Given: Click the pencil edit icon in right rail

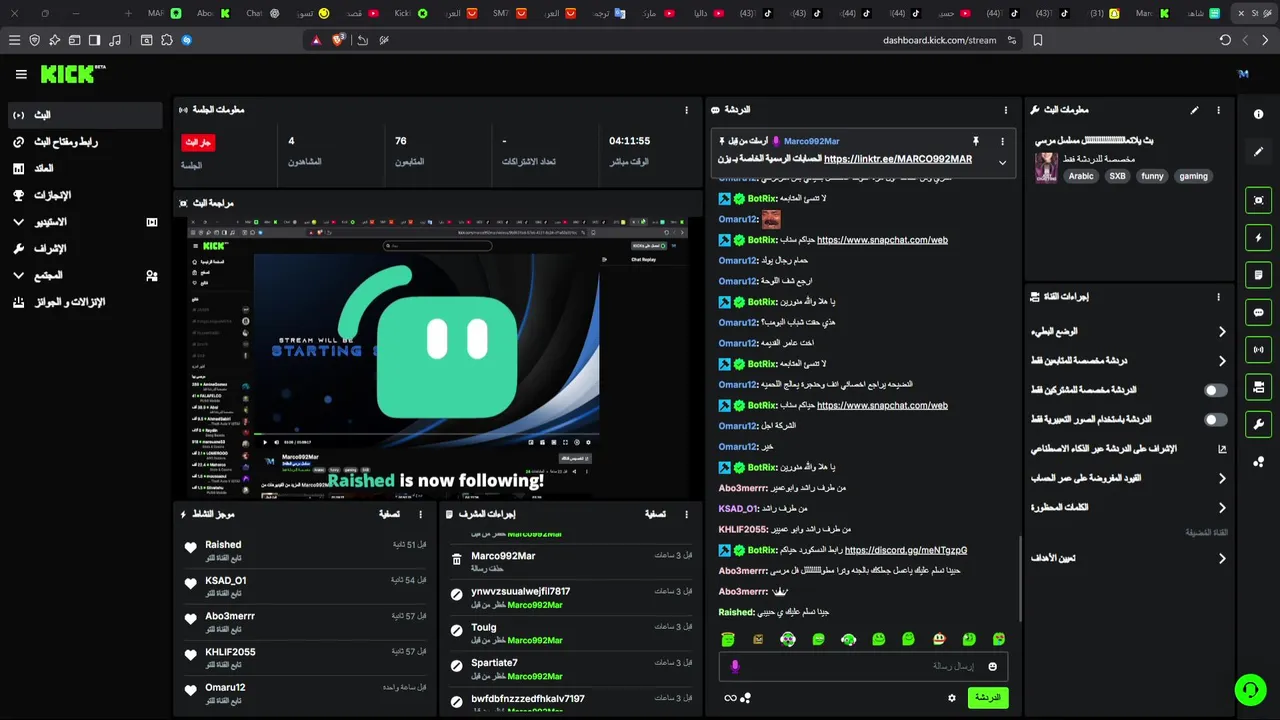Looking at the screenshot, I should click(x=1258, y=152).
